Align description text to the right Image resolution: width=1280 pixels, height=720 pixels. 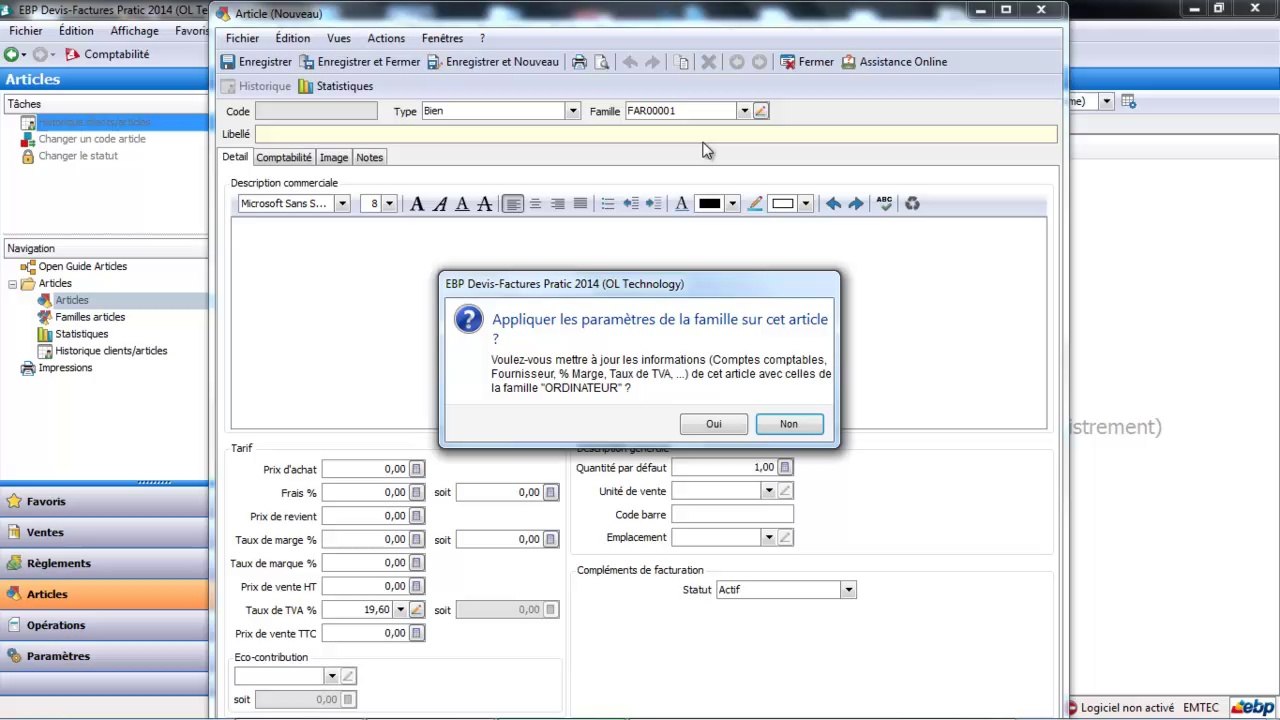558,204
